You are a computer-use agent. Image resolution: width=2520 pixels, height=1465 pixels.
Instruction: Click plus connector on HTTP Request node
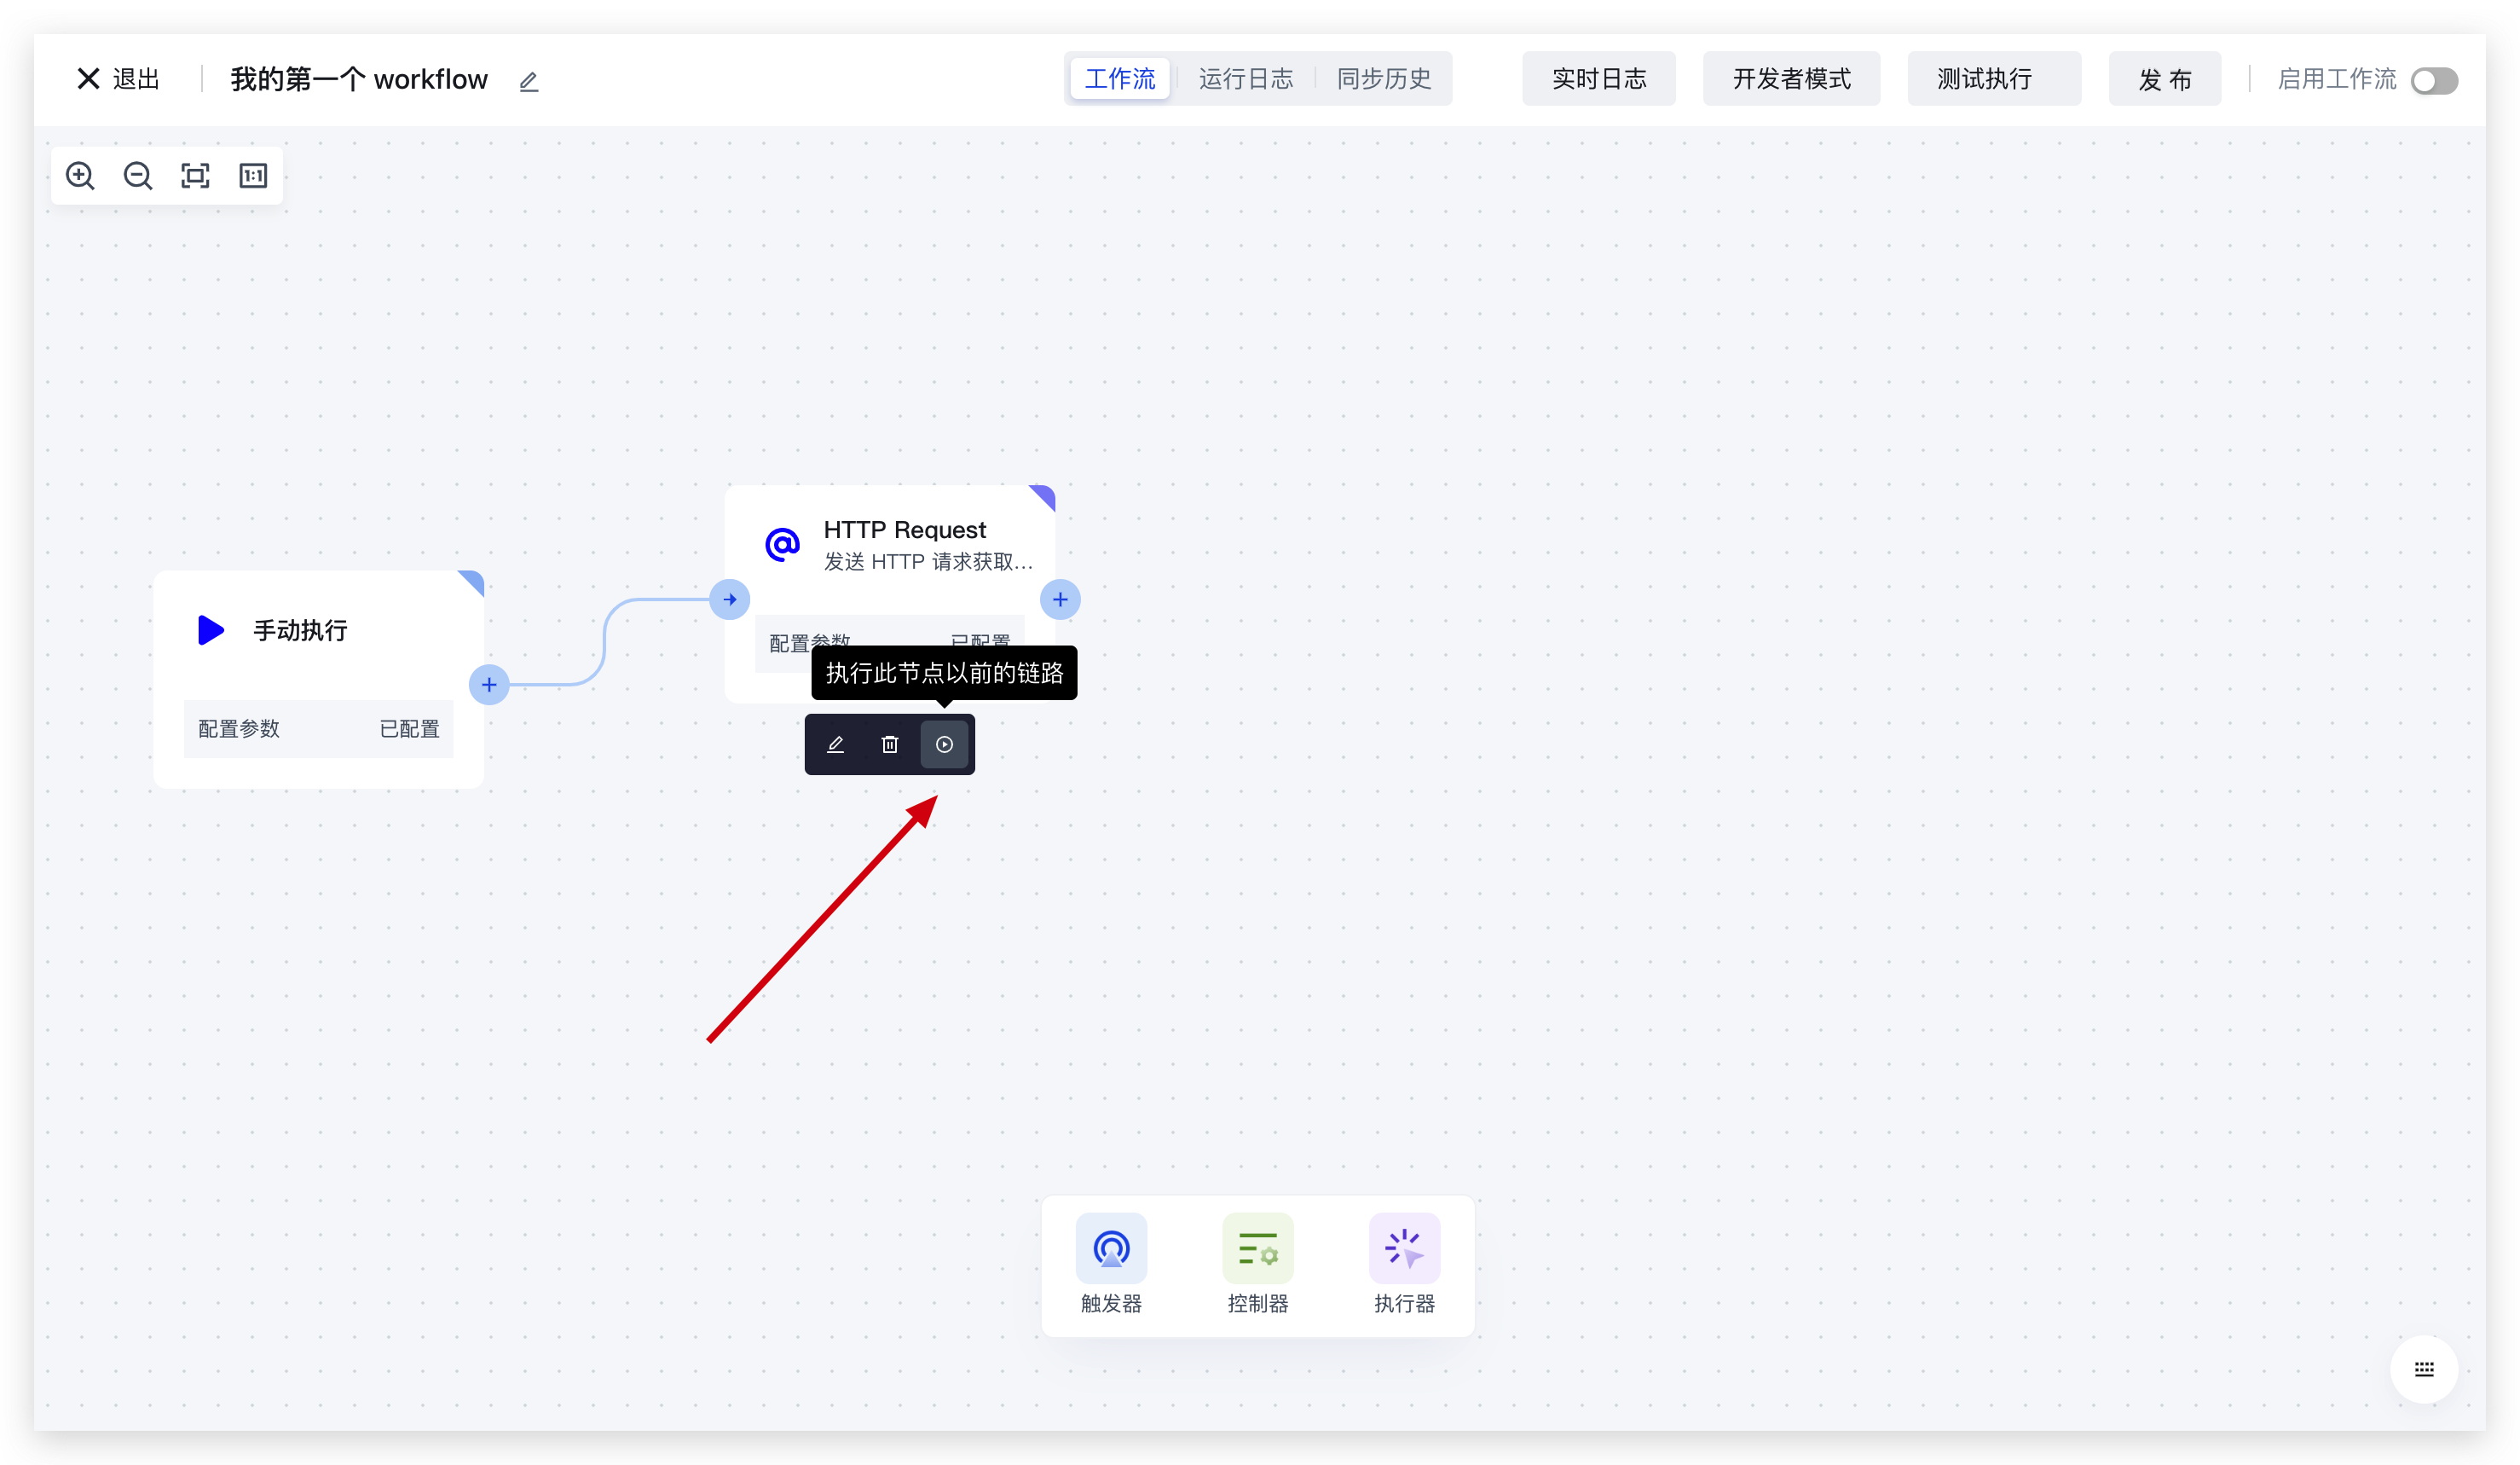1060,600
